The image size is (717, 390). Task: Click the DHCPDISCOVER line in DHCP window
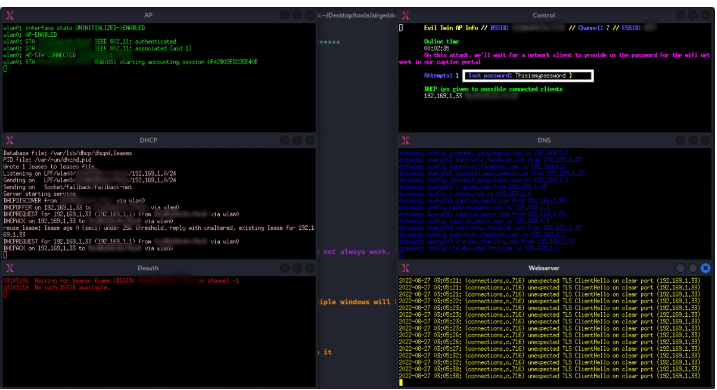[x=74, y=201]
